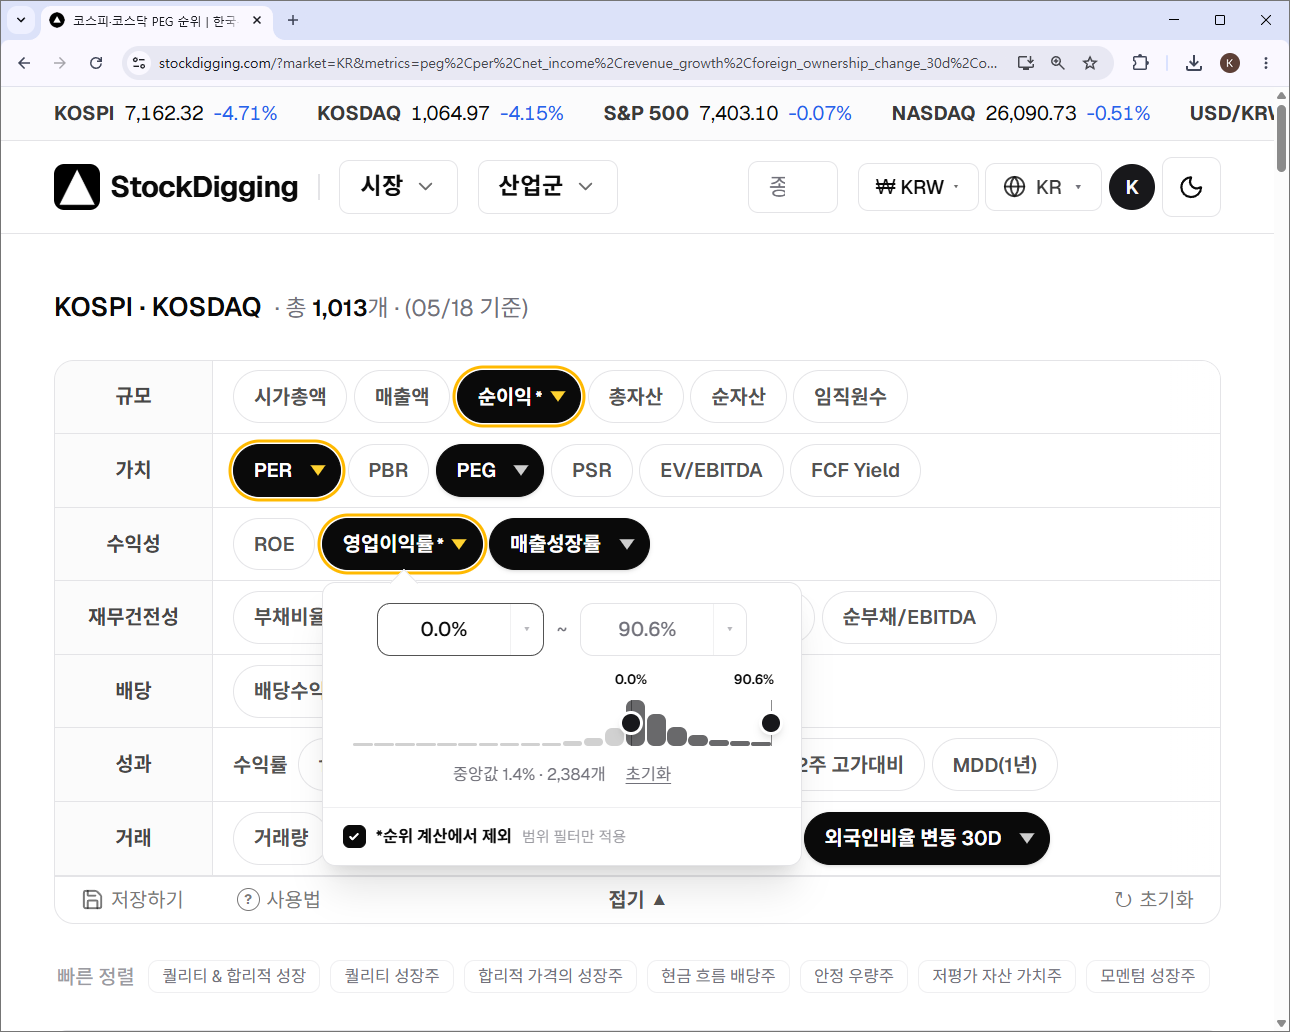1290x1032 pixels.
Task: Reload the page with the refresh icon
Action: pos(96,62)
